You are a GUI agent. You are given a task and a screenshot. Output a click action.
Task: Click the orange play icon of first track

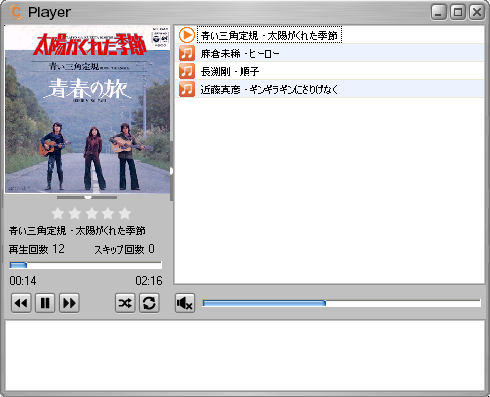187,35
